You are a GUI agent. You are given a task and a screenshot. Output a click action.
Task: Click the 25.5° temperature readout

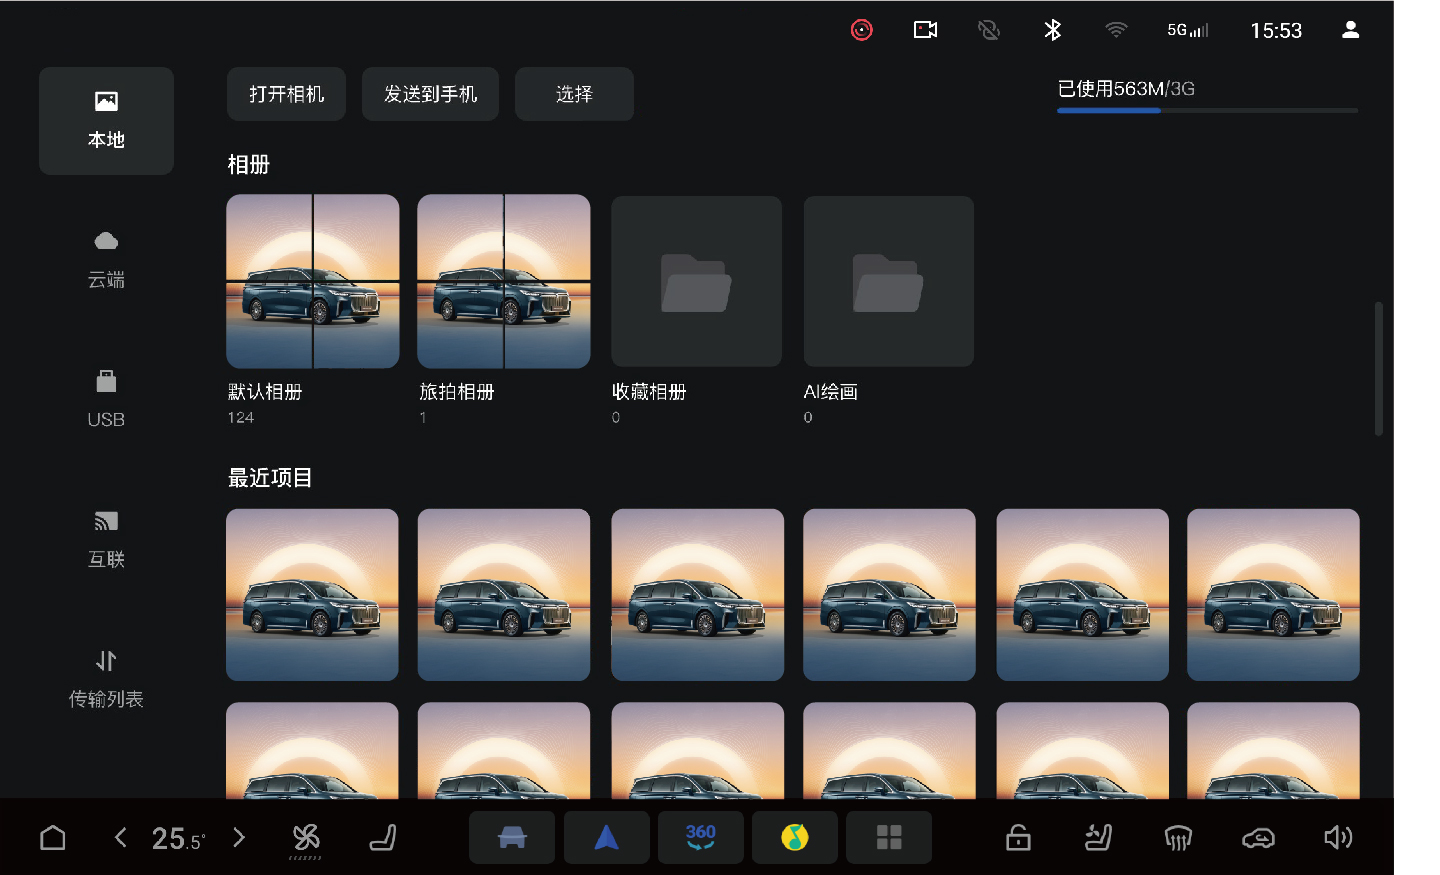178,838
